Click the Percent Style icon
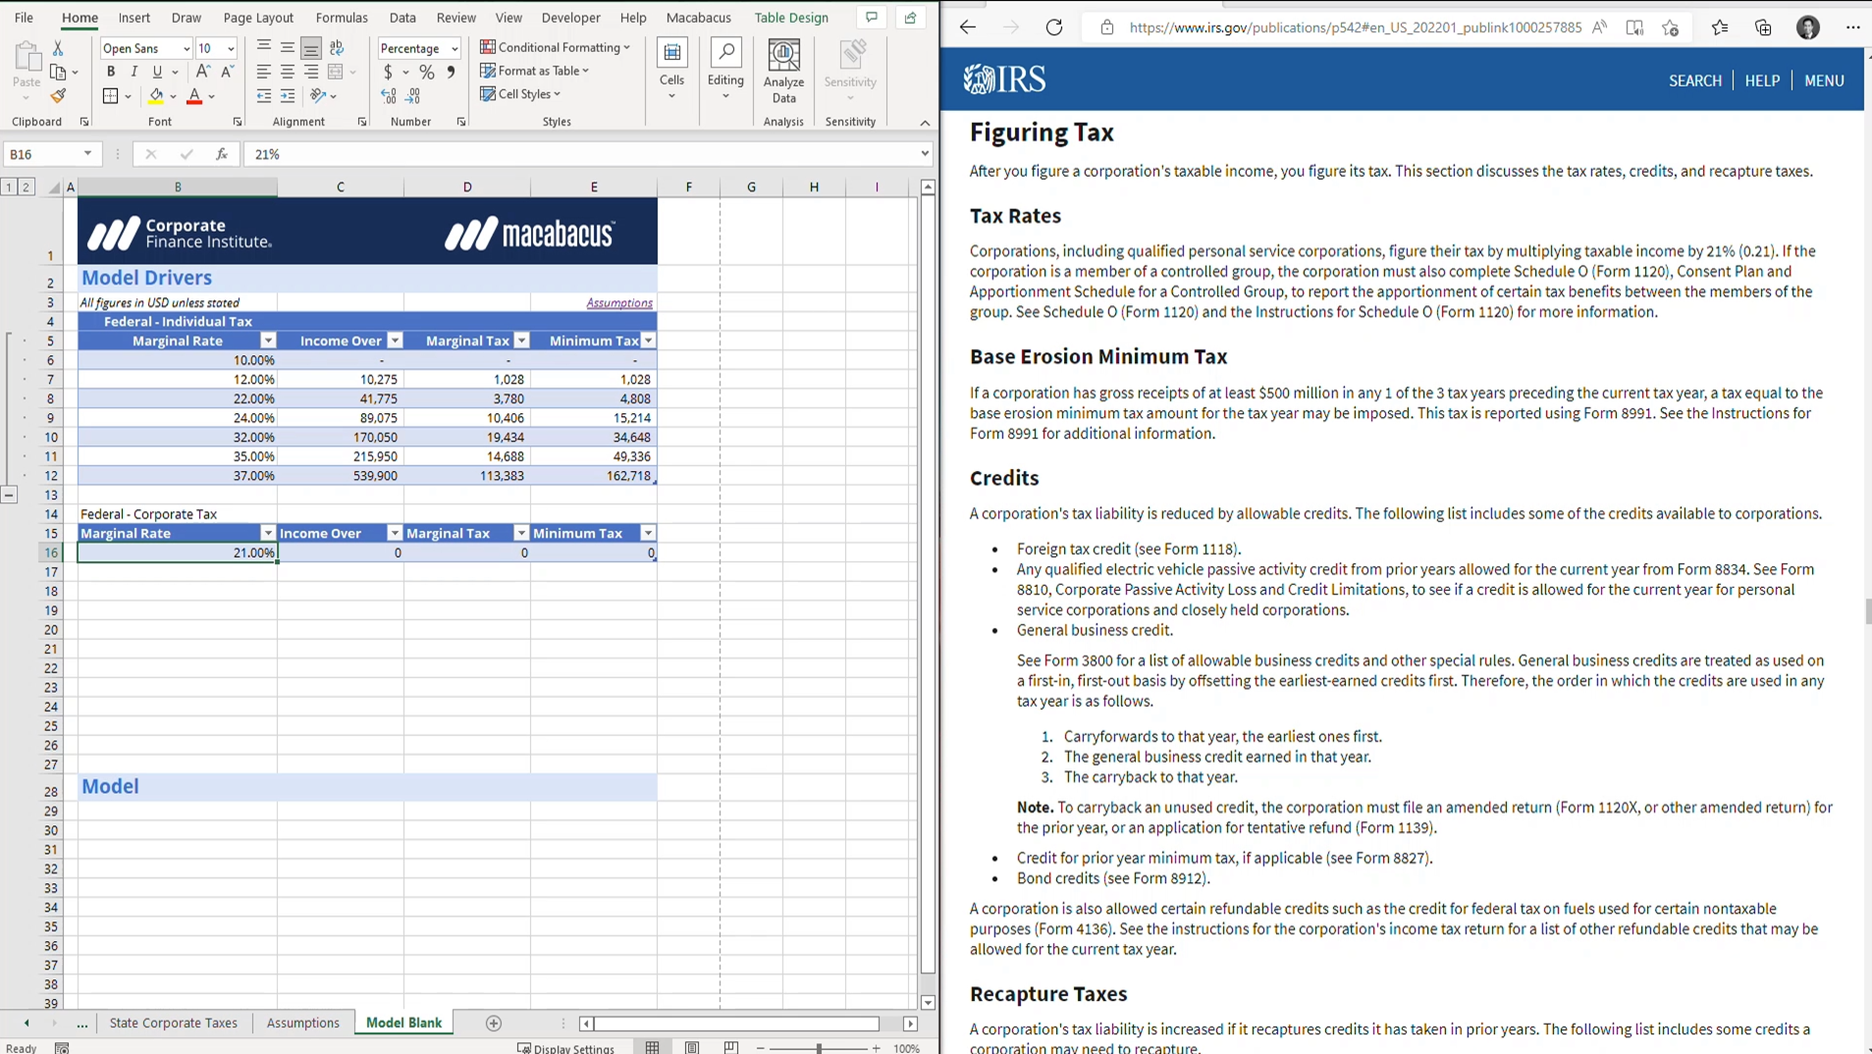The image size is (1872, 1054). [x=427, y=72]
